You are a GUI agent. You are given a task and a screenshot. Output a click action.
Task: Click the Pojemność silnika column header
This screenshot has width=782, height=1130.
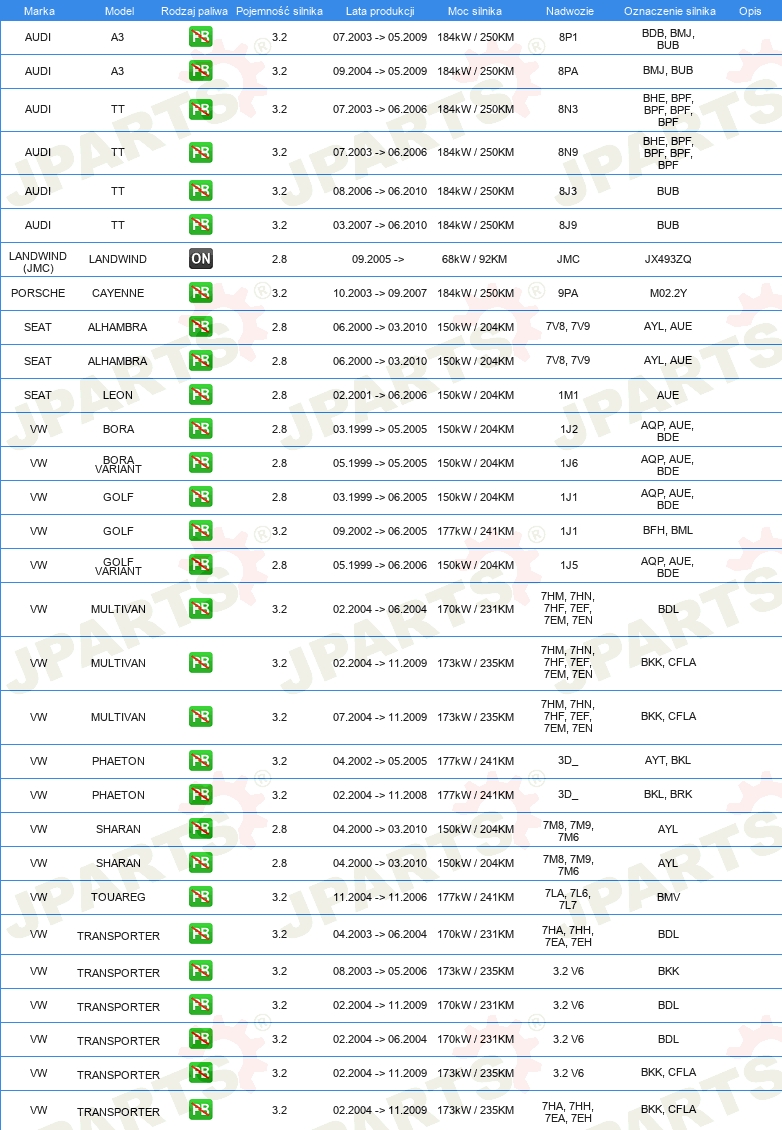click(279, 11)
